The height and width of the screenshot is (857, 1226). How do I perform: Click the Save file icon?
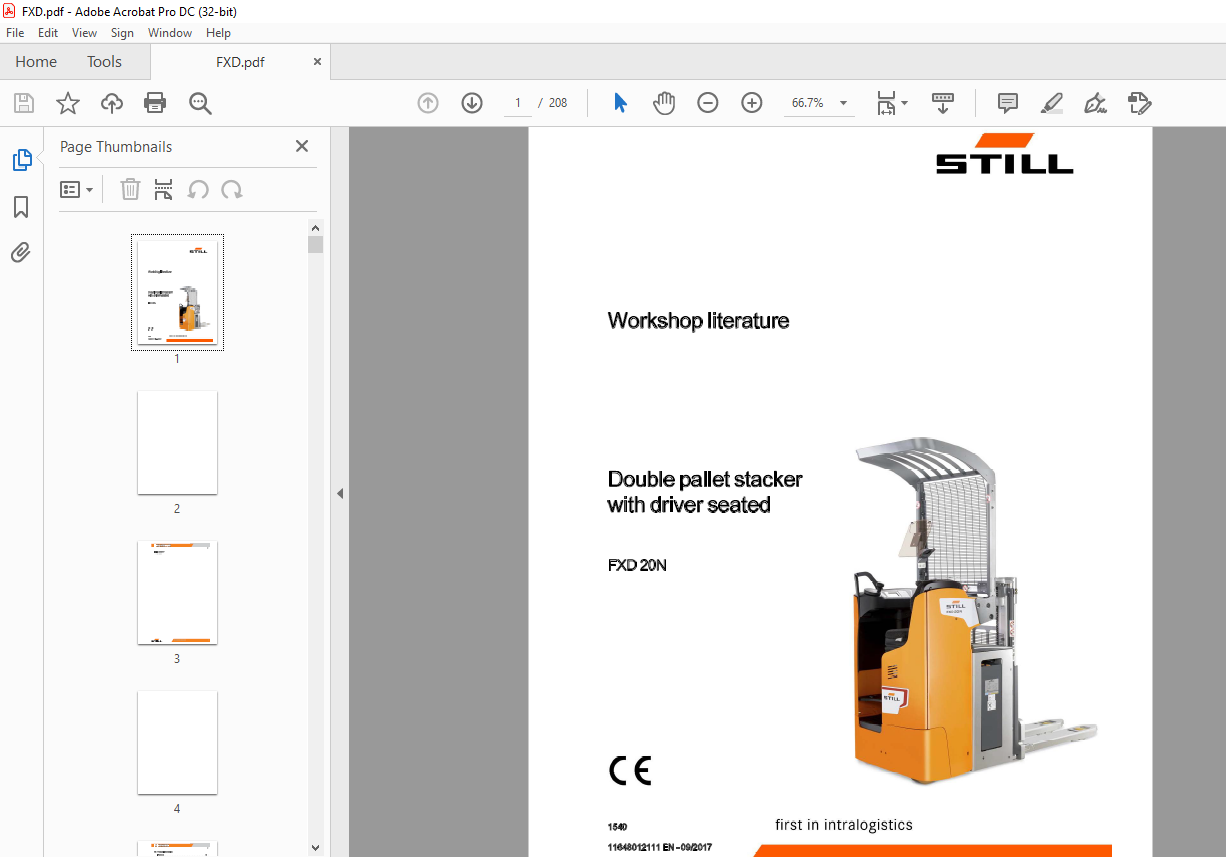(x=24, y=103)
